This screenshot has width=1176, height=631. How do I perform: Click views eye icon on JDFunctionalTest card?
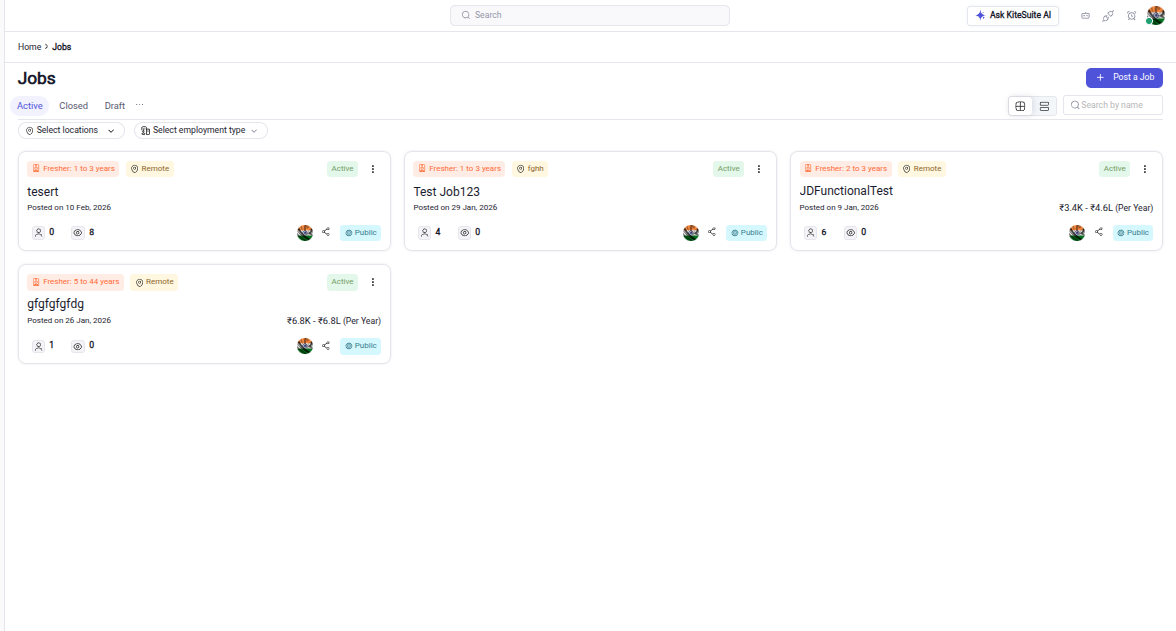[x=850, y=233]
